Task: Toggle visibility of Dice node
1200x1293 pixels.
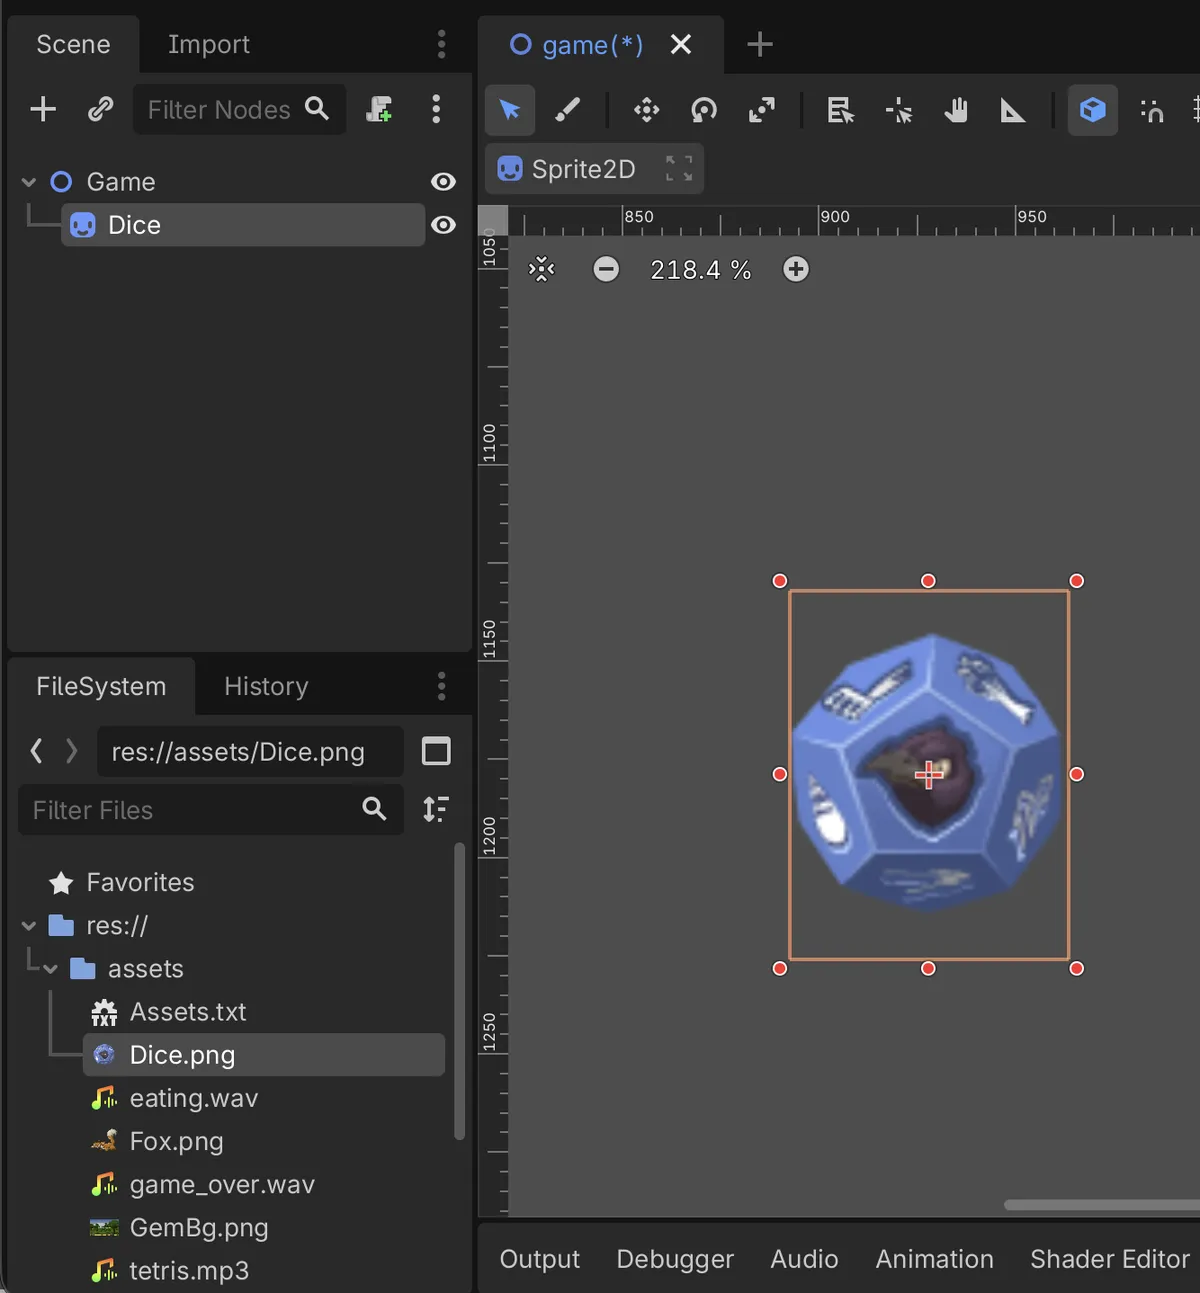Action: [443, 225]
